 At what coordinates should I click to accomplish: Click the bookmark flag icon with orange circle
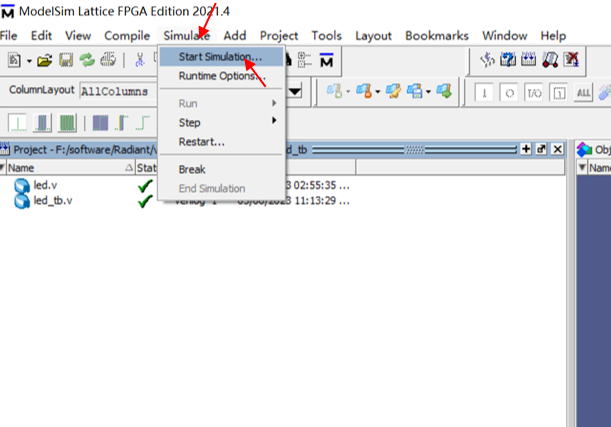[x=364, y=91]
